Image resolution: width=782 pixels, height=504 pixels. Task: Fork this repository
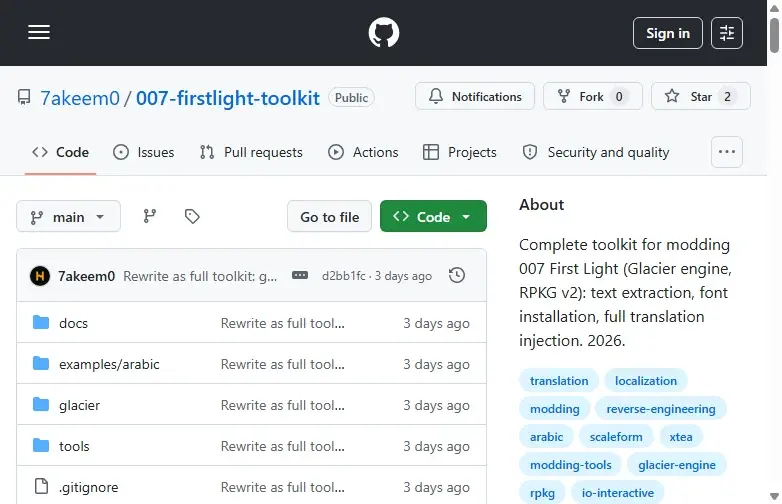tap(592, 96)
